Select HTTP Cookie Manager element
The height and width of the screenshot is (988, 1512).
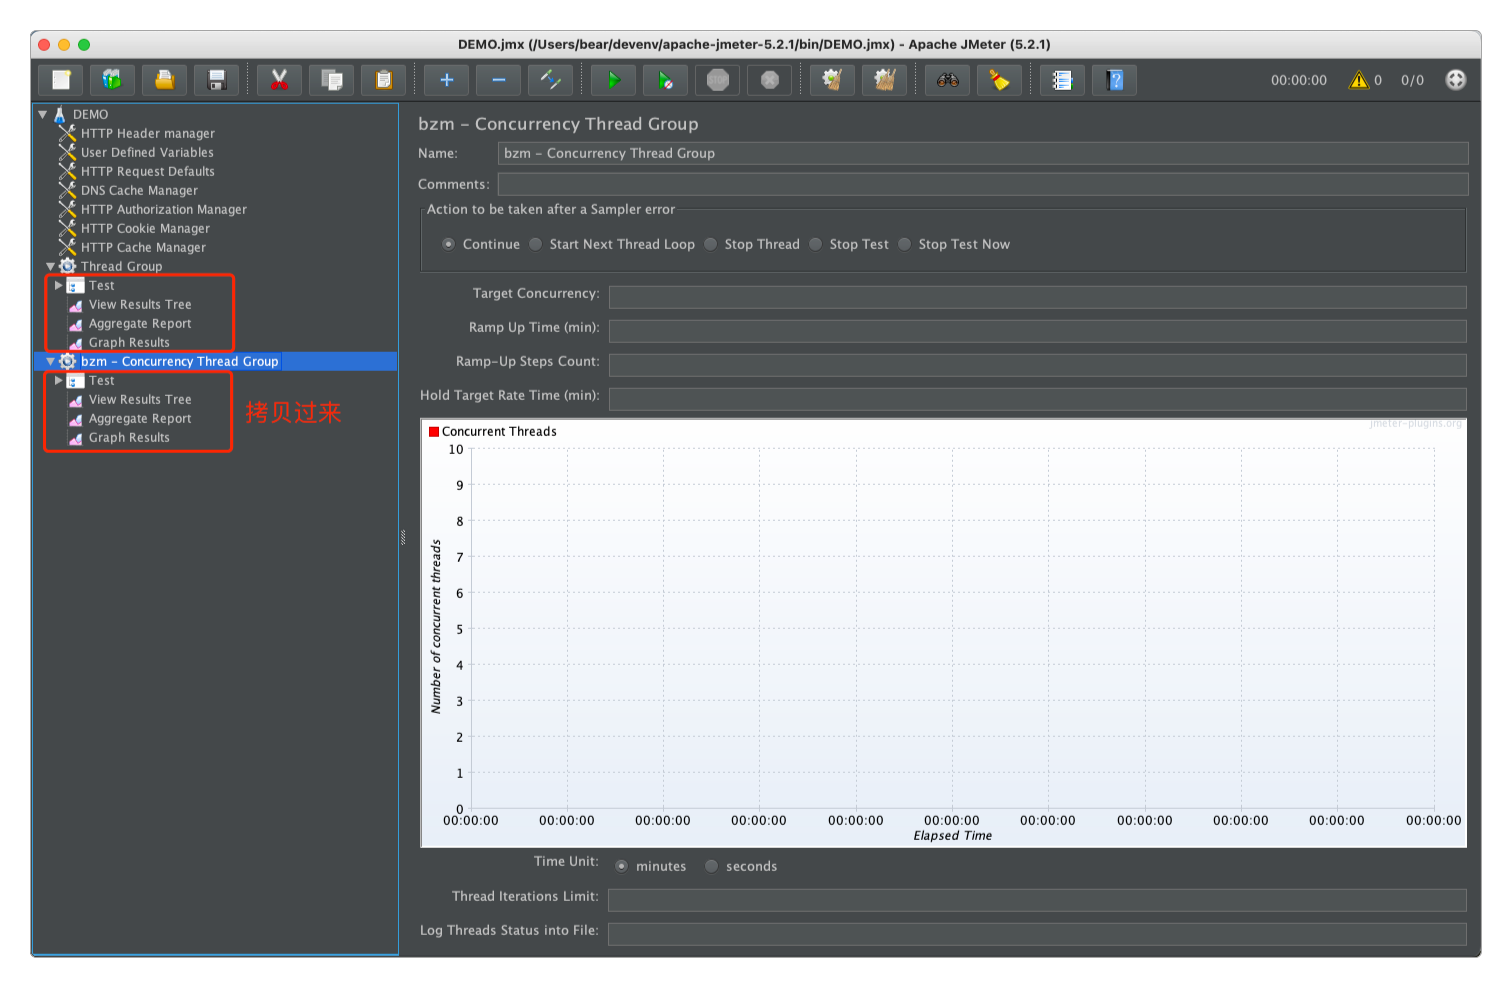point(145,228)
